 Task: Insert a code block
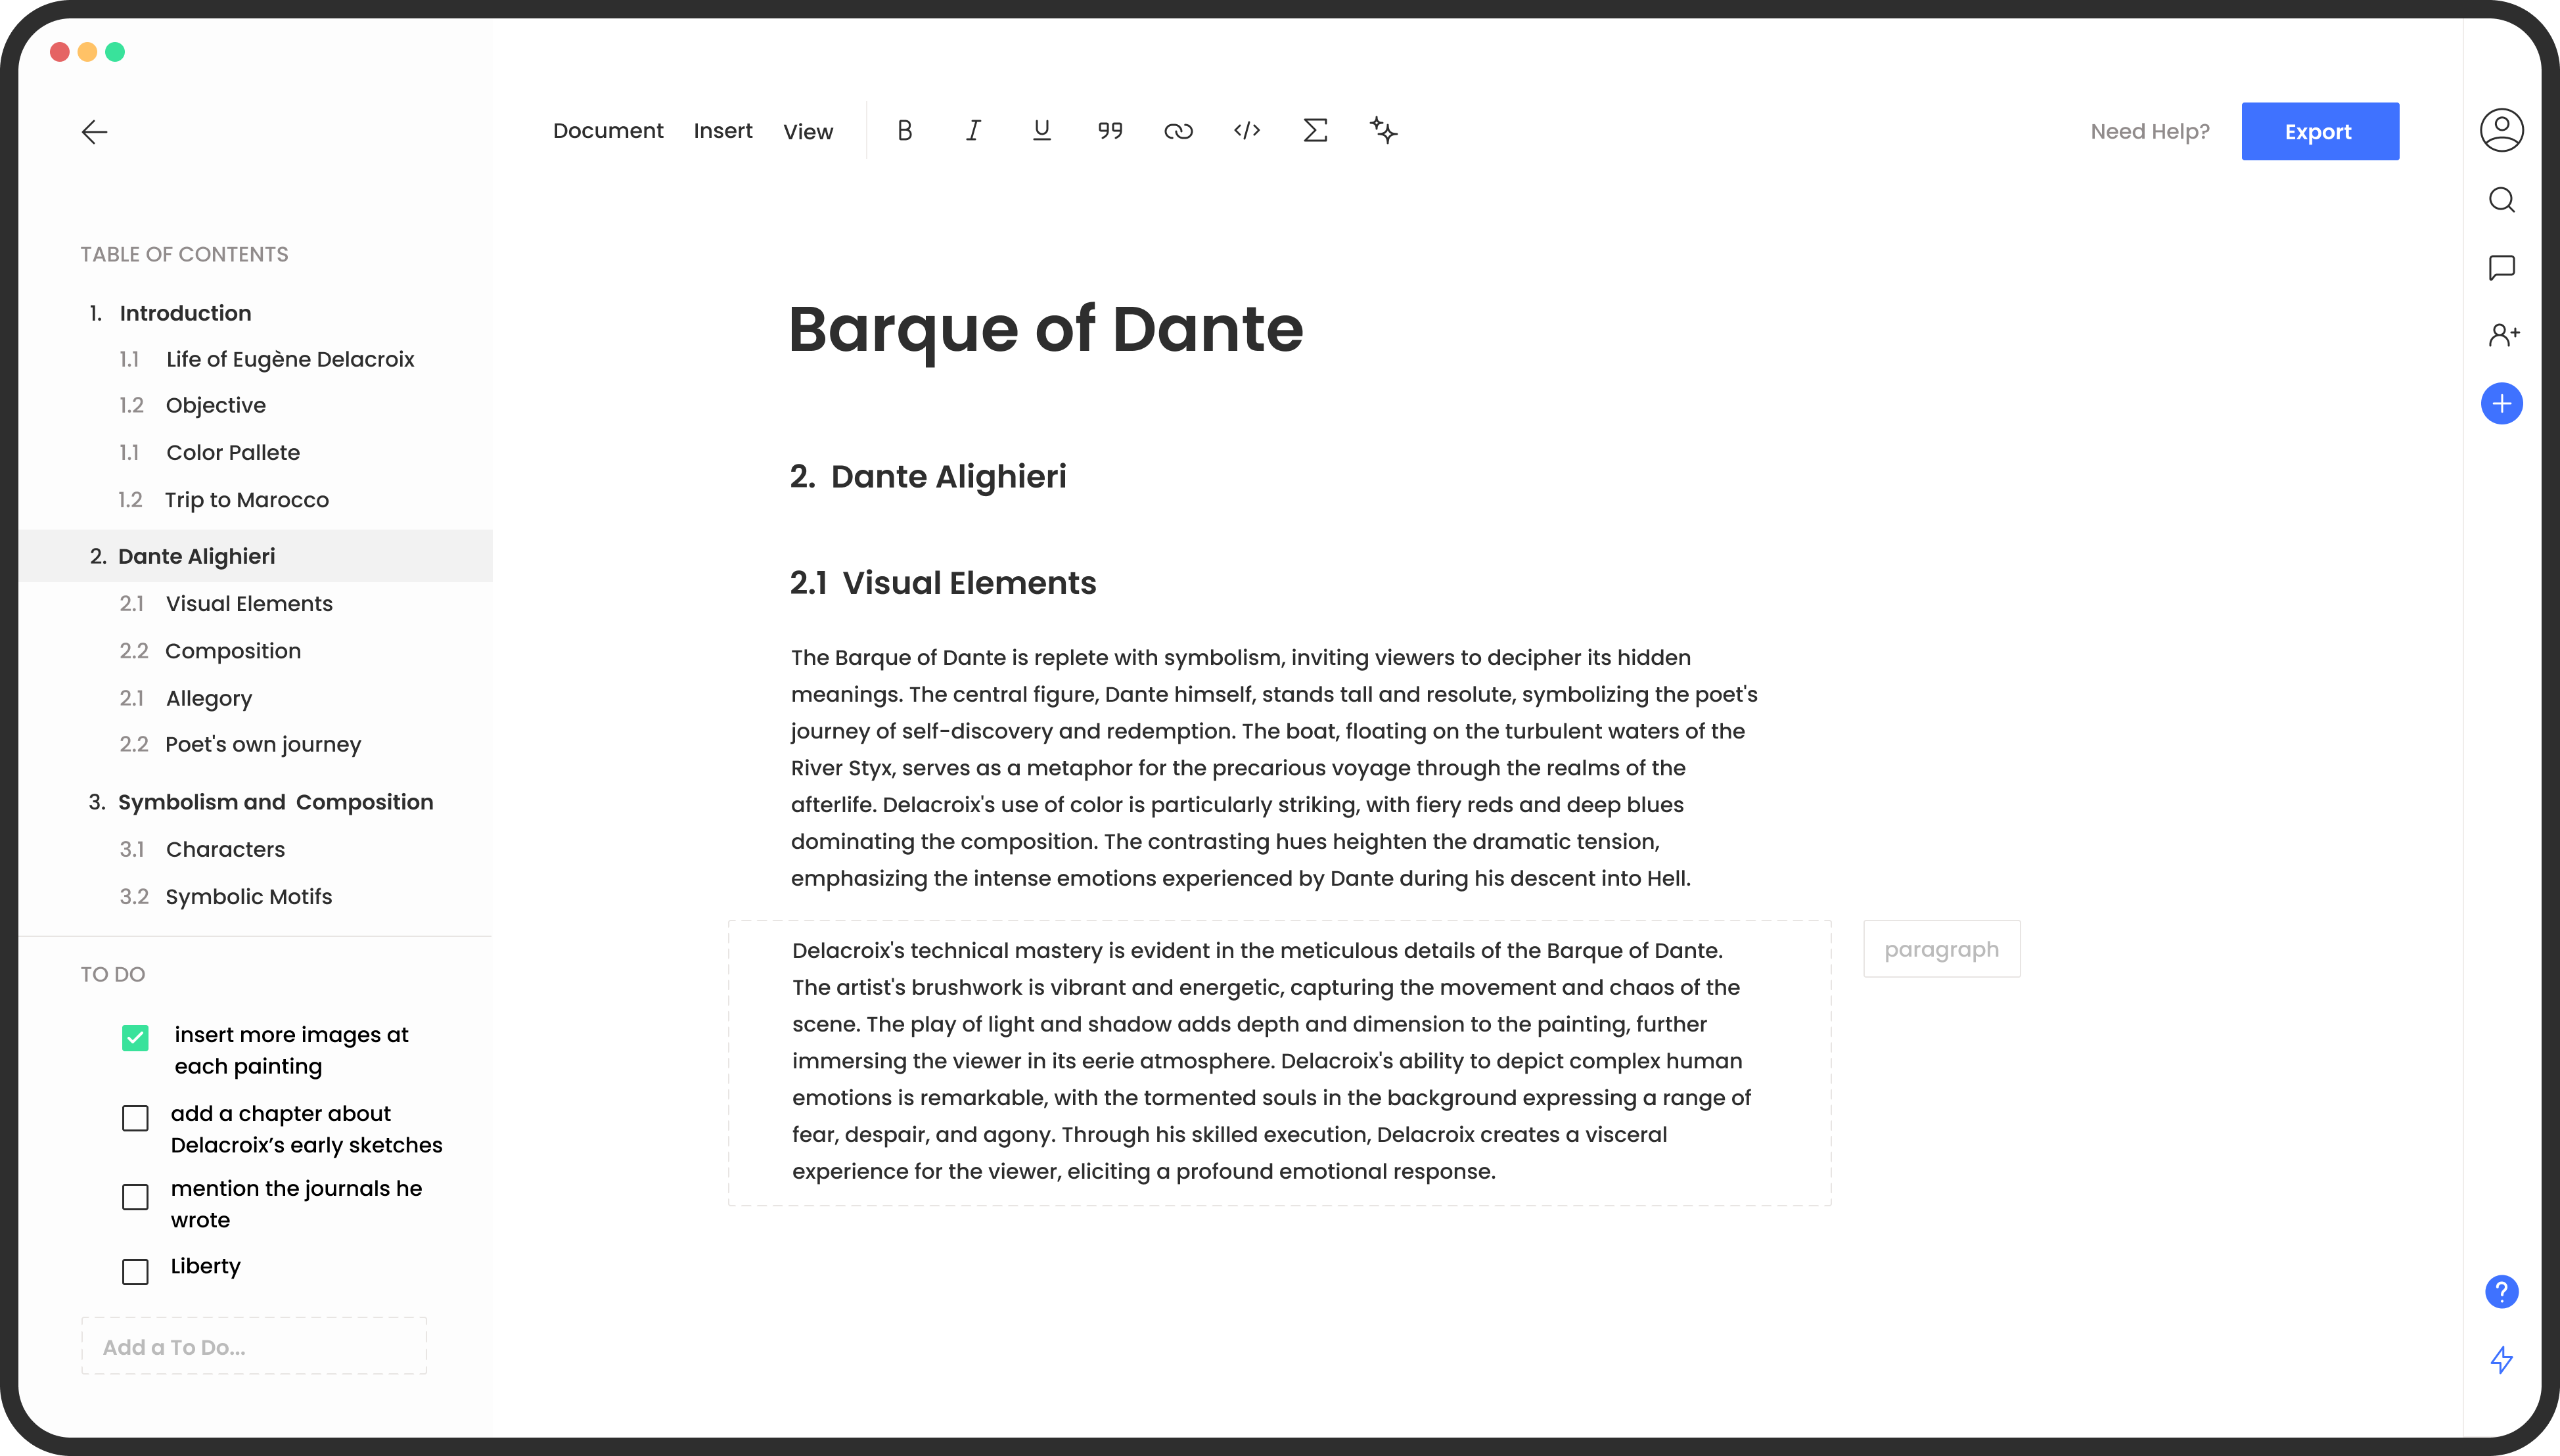(1247, 131)
